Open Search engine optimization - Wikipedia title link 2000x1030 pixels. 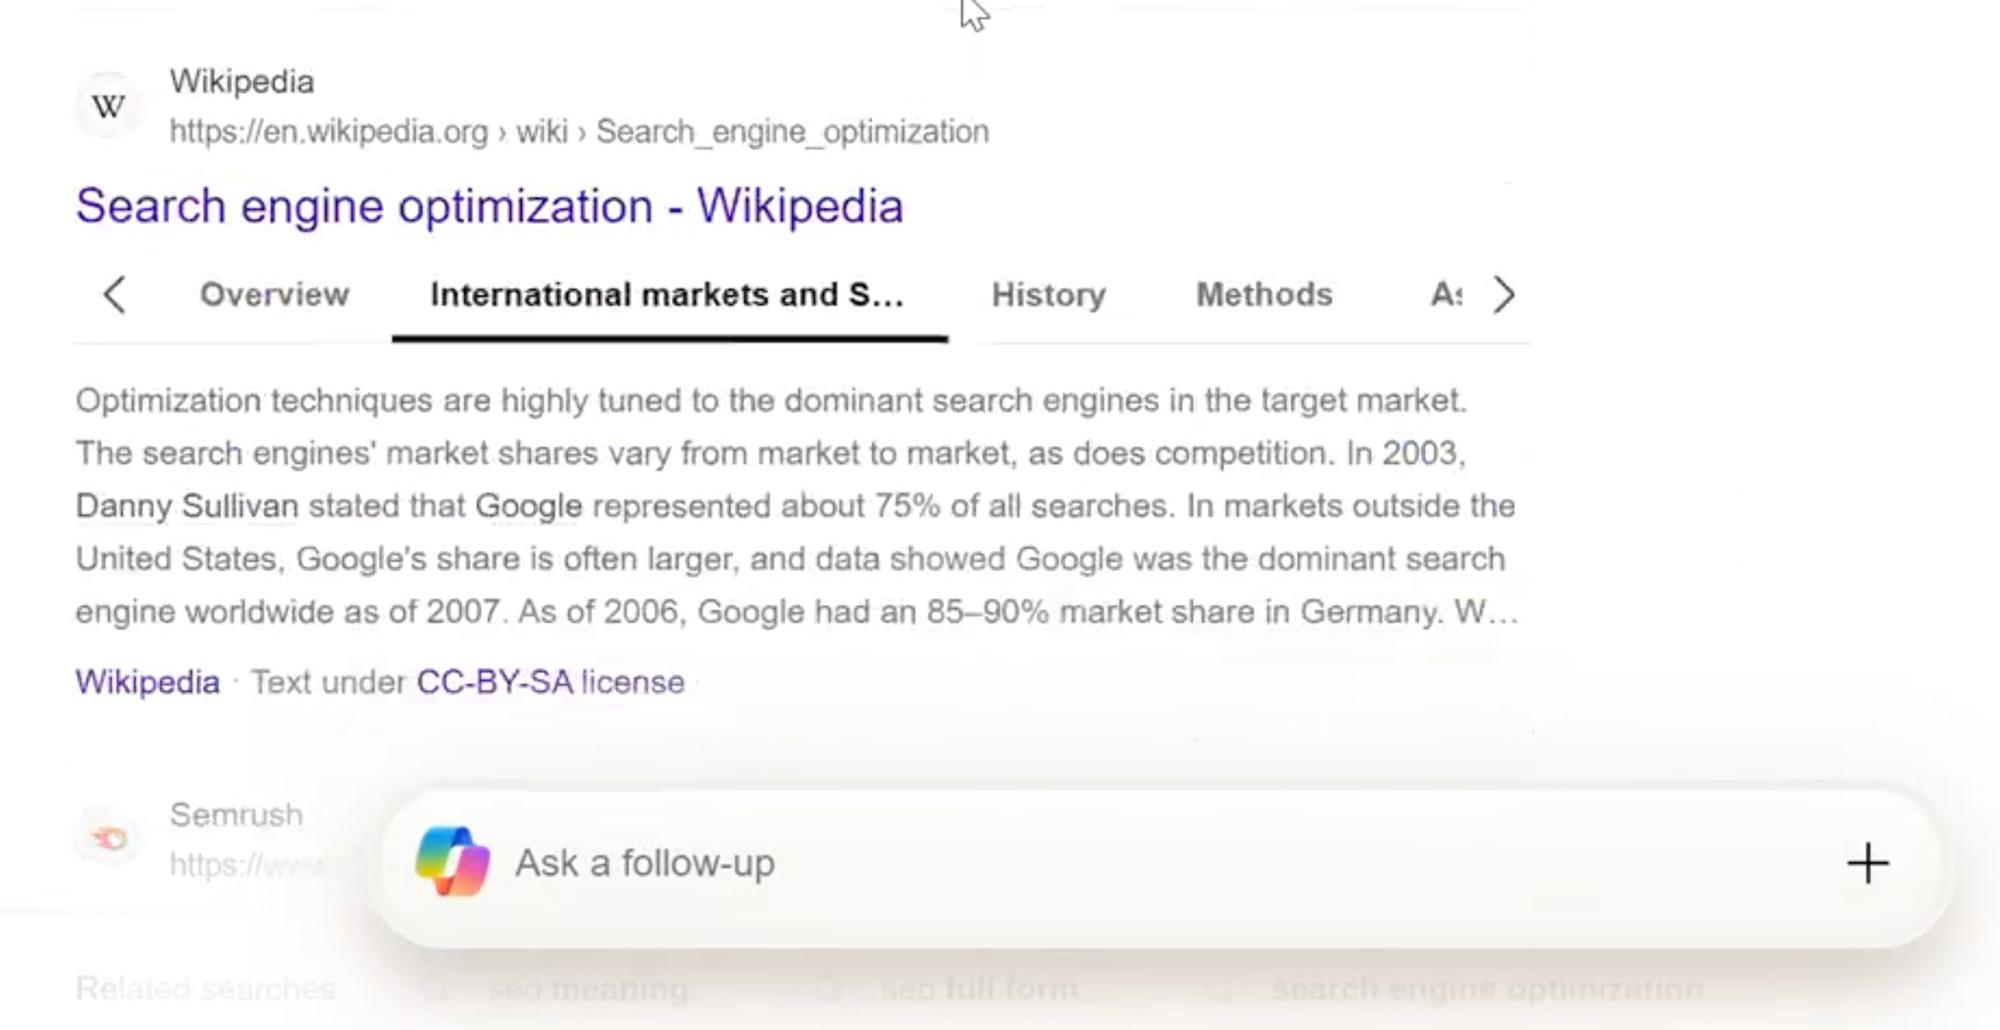coord(490,207)
